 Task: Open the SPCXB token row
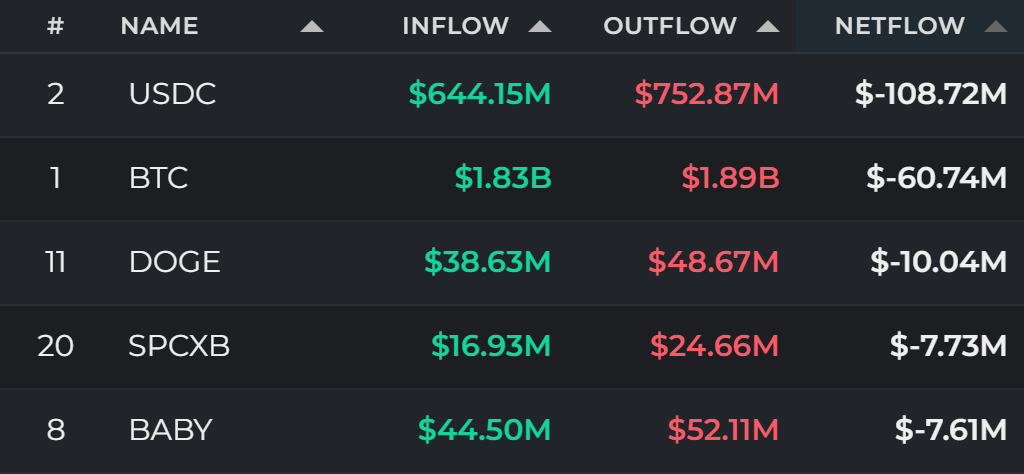coord(512,346)
